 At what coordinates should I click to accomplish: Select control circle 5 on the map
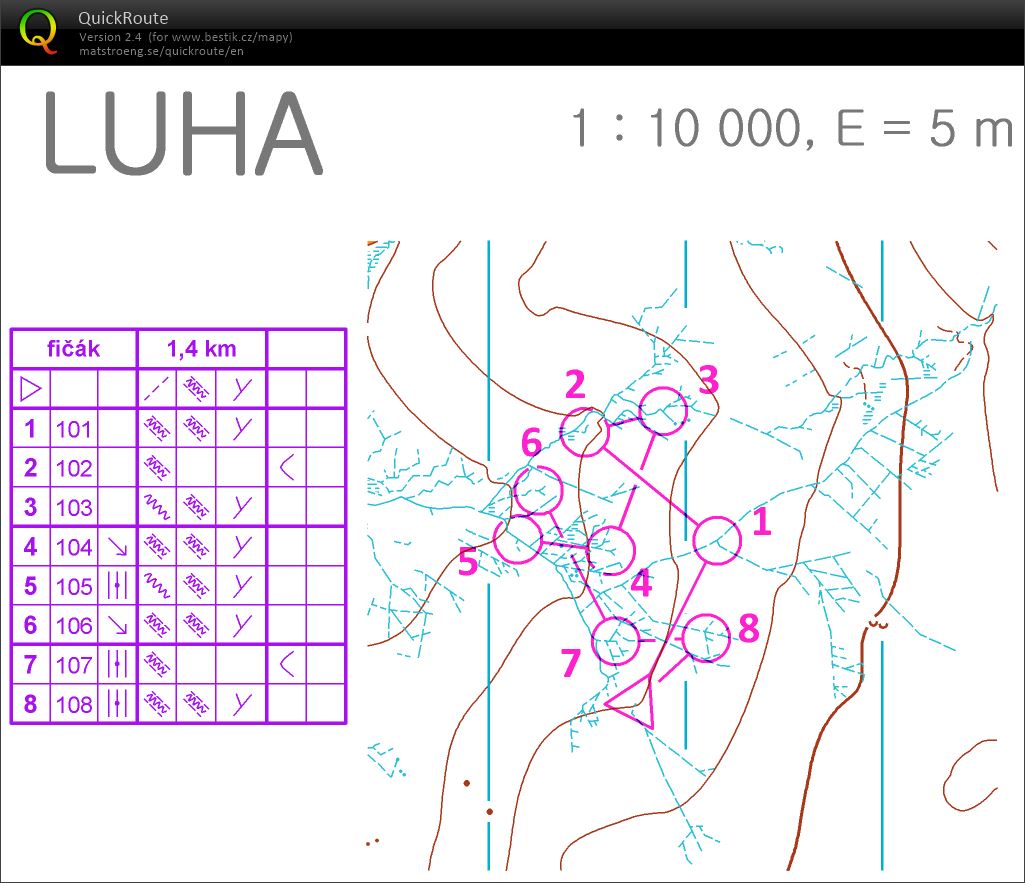[x=518, y=540]
